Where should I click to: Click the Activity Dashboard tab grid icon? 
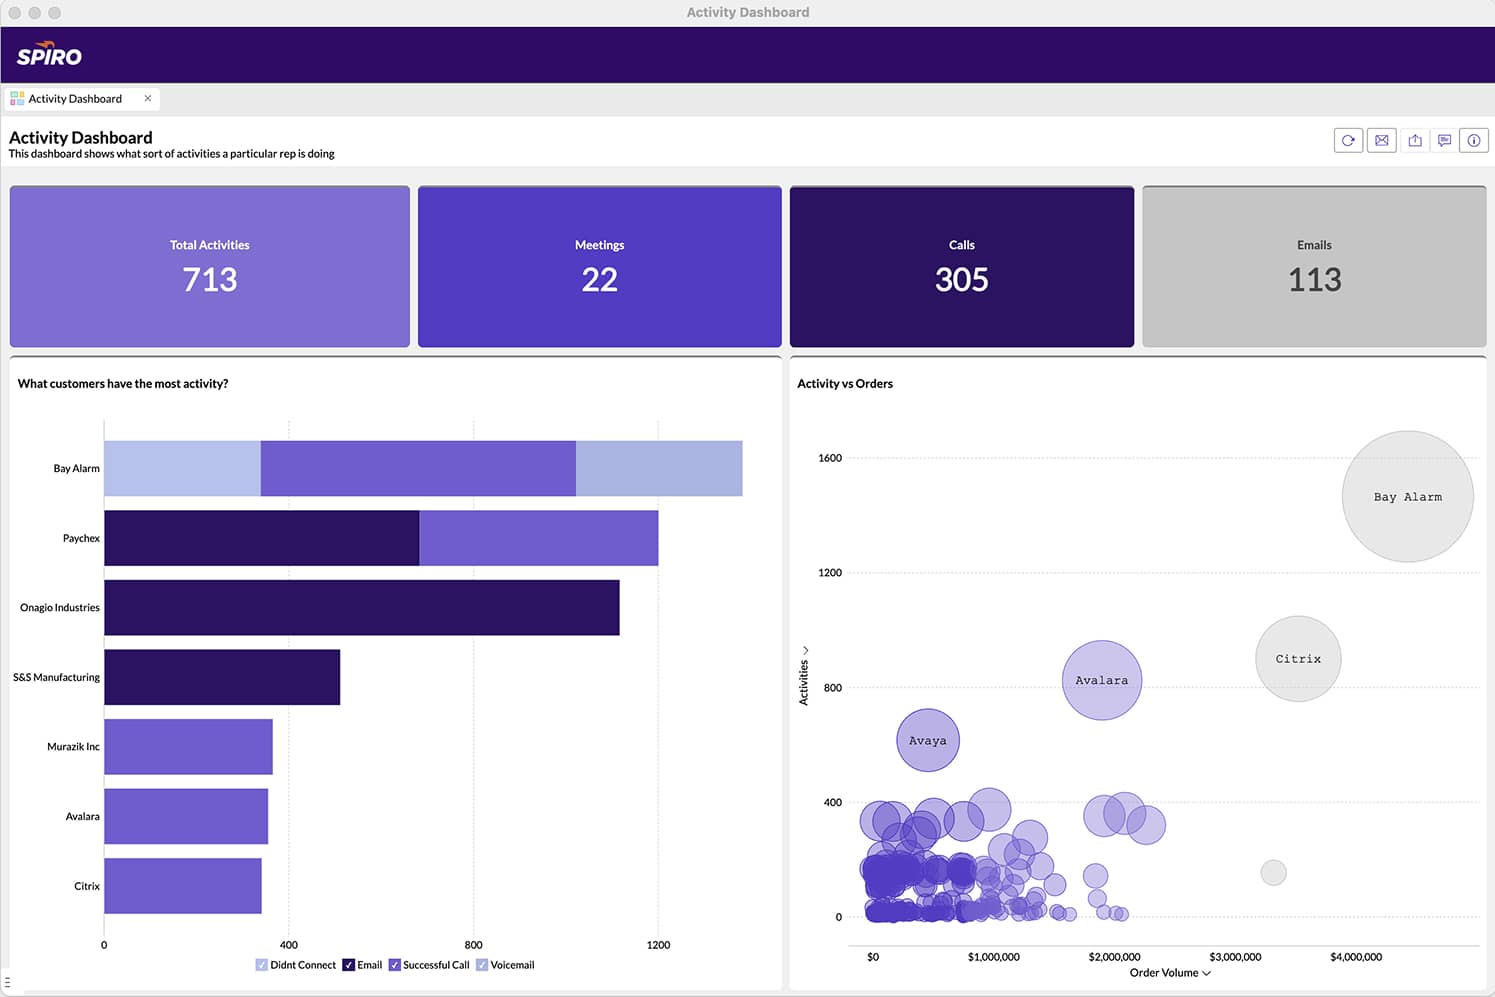tap(17, 99)
